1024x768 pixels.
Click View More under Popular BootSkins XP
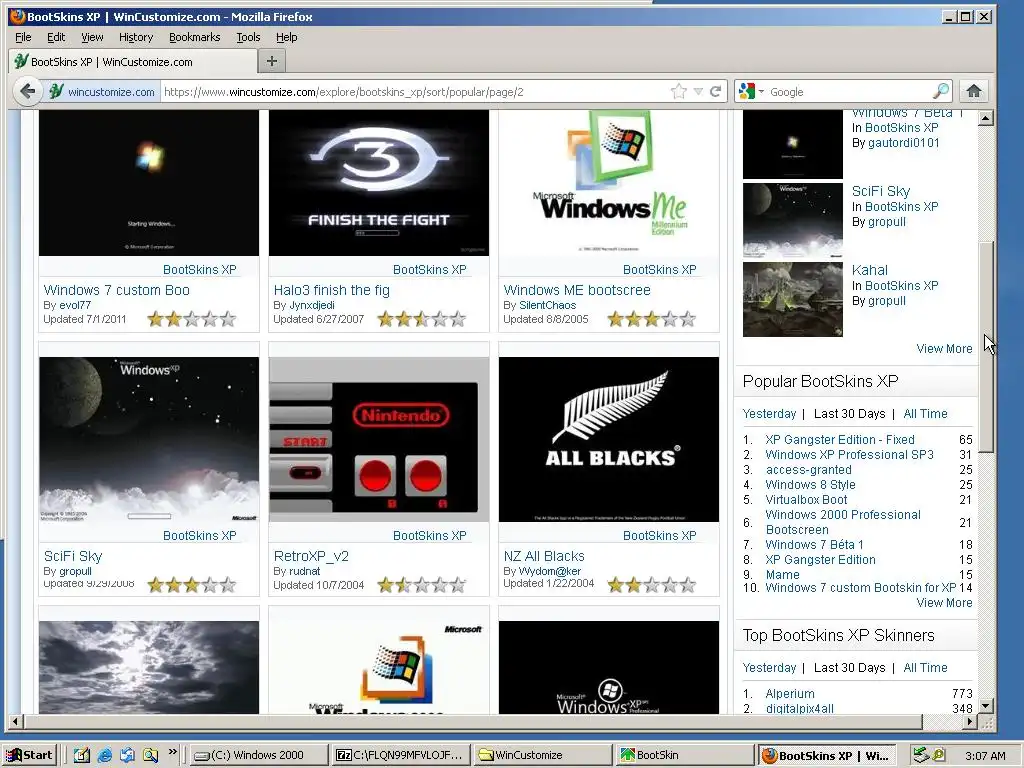tap(944, 603)
